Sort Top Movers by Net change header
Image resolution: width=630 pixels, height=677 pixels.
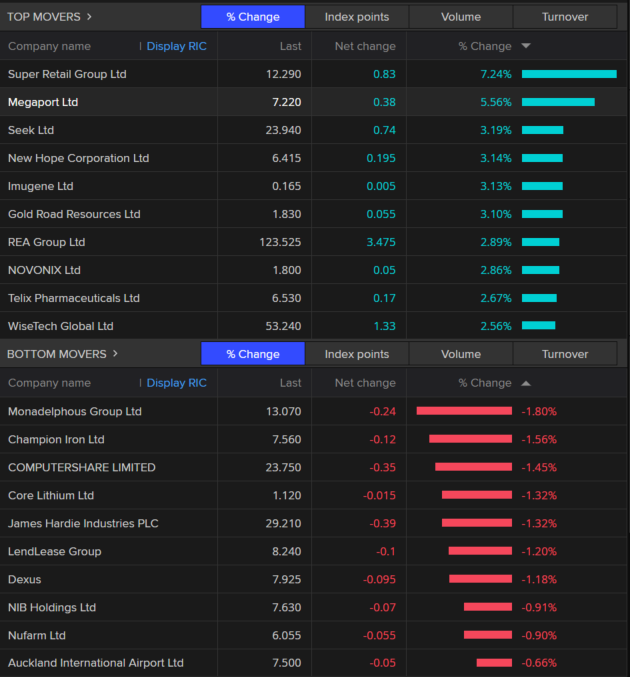[365, 46]
